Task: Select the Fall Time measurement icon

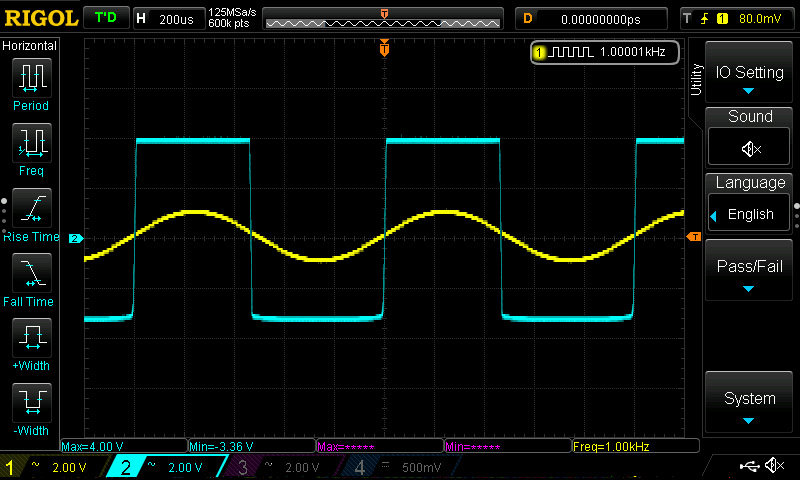Action: pos(32,273)
